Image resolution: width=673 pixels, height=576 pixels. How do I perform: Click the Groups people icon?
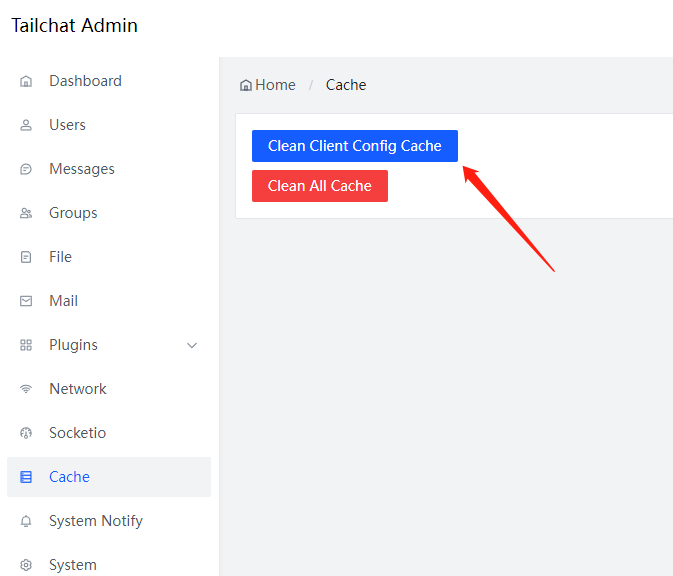tap(26, 213)
